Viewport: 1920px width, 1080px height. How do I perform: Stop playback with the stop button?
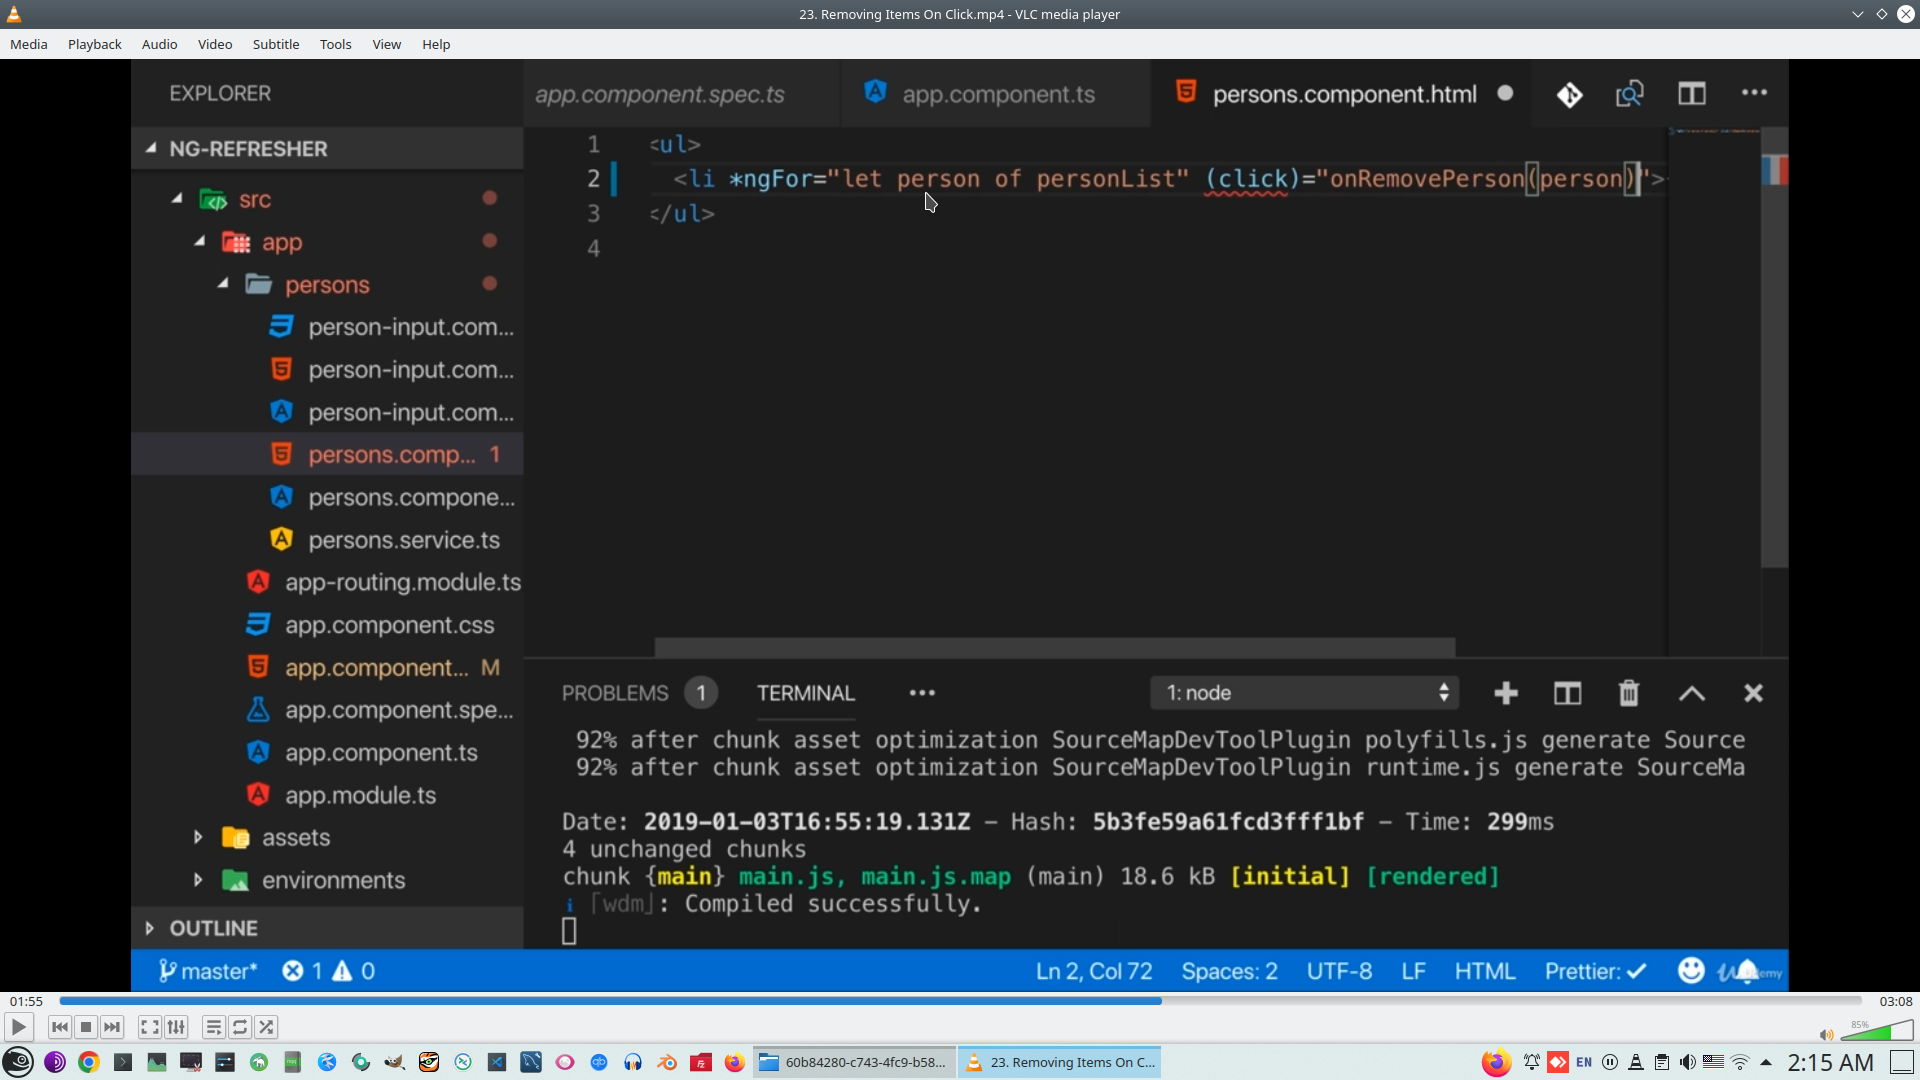coord(86,1027)
